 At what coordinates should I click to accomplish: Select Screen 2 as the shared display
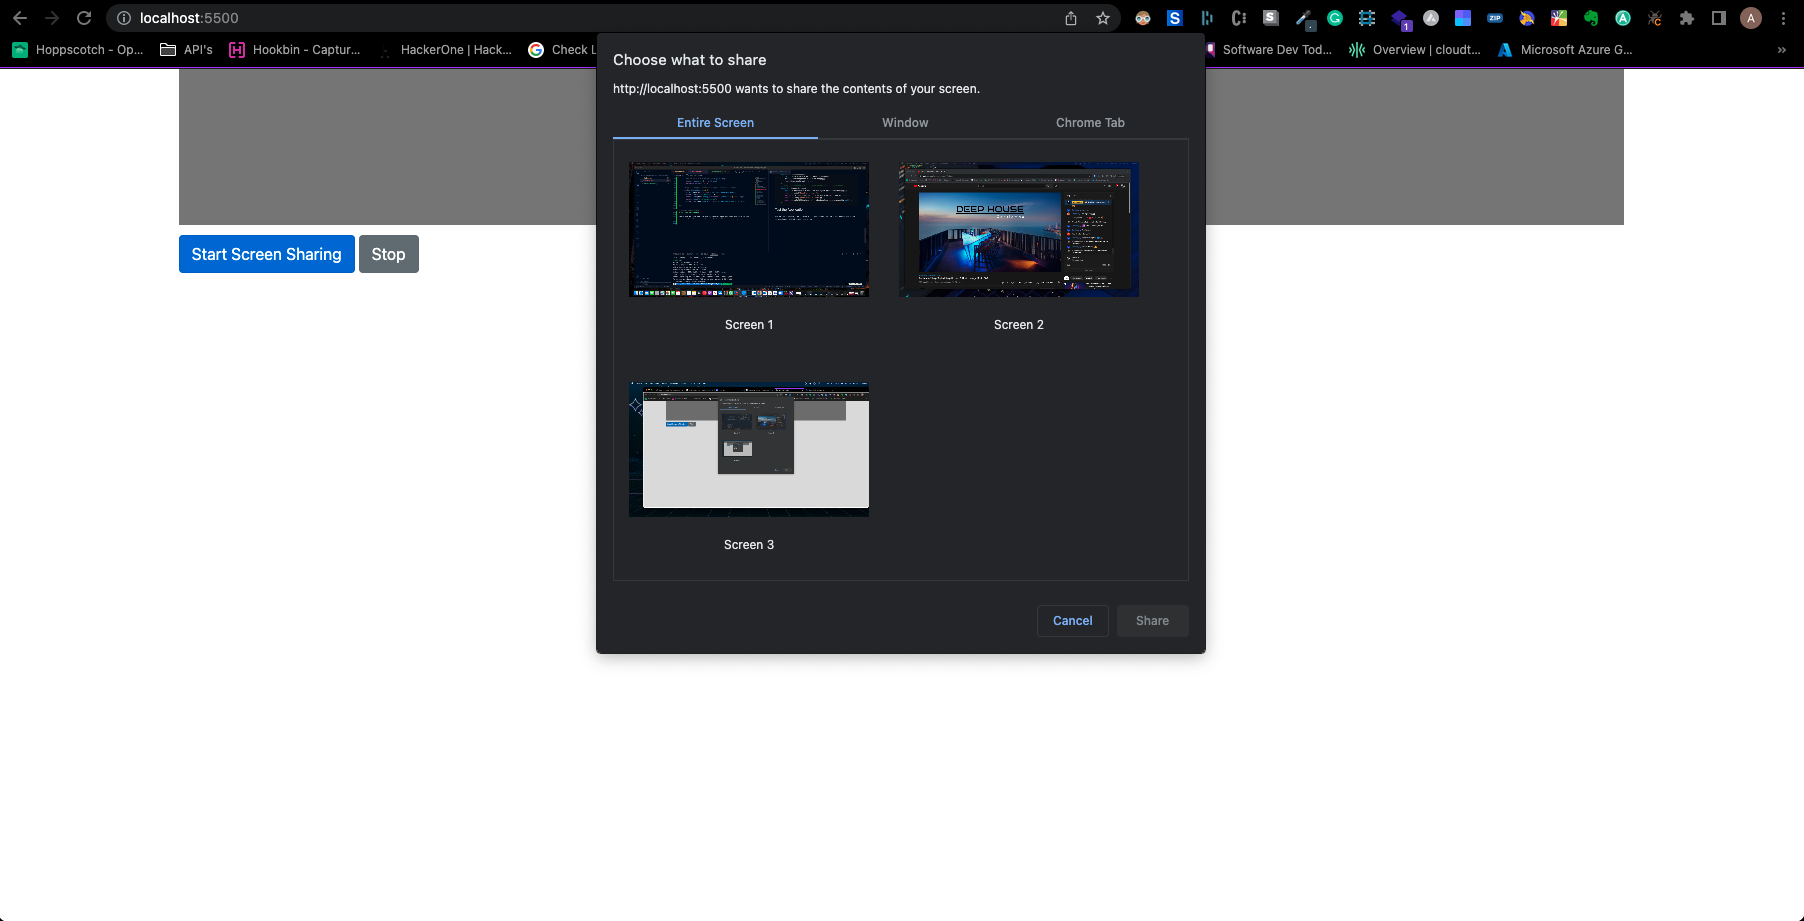pyautogui.click(x=1018, y=229)
